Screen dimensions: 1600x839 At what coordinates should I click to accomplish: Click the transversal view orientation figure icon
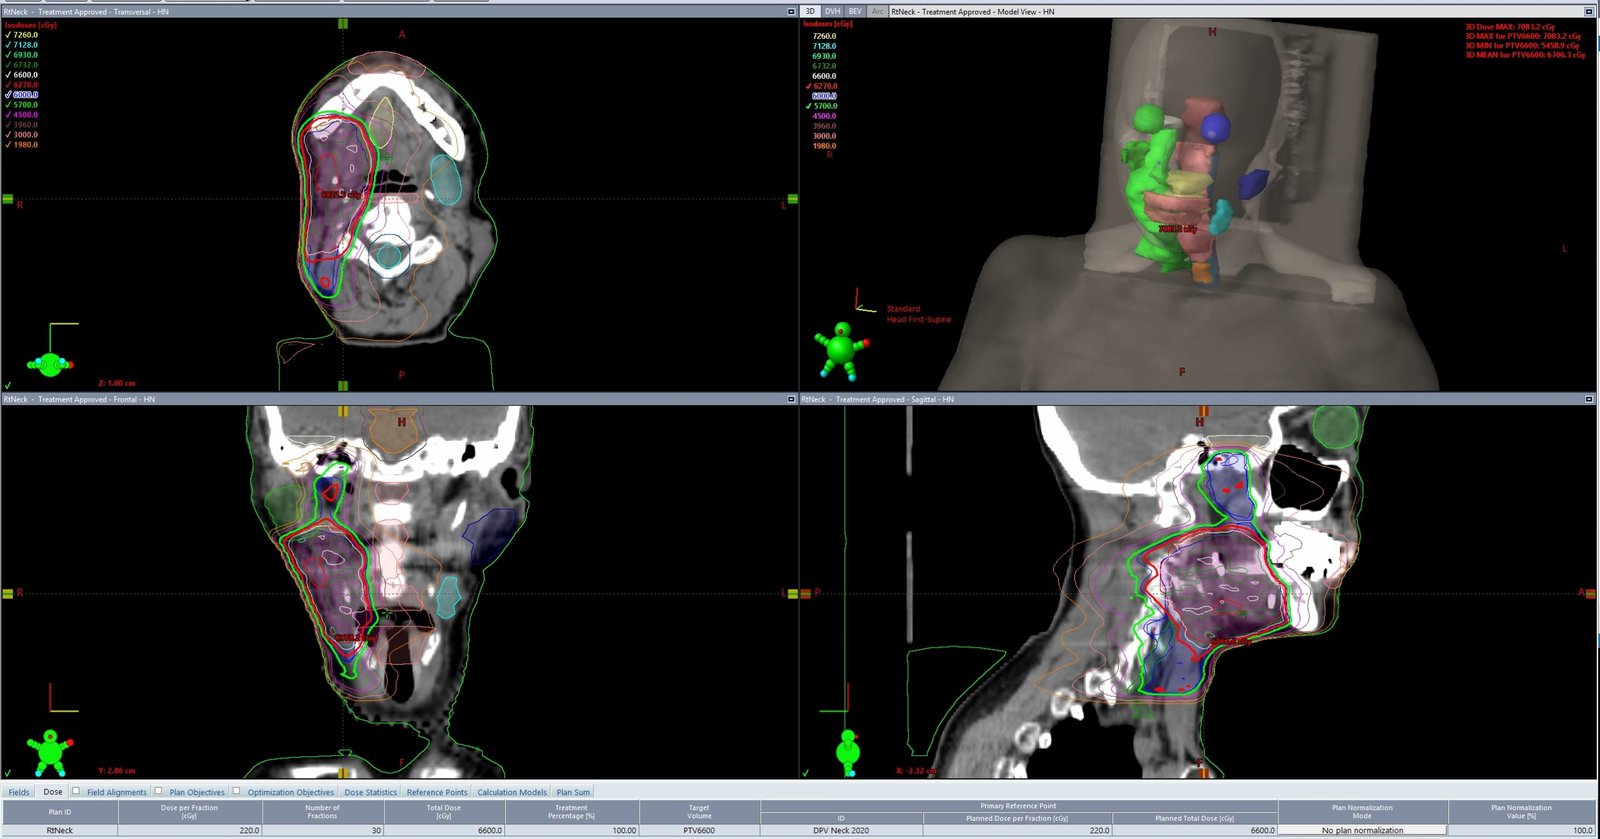(x=49, y=364)
